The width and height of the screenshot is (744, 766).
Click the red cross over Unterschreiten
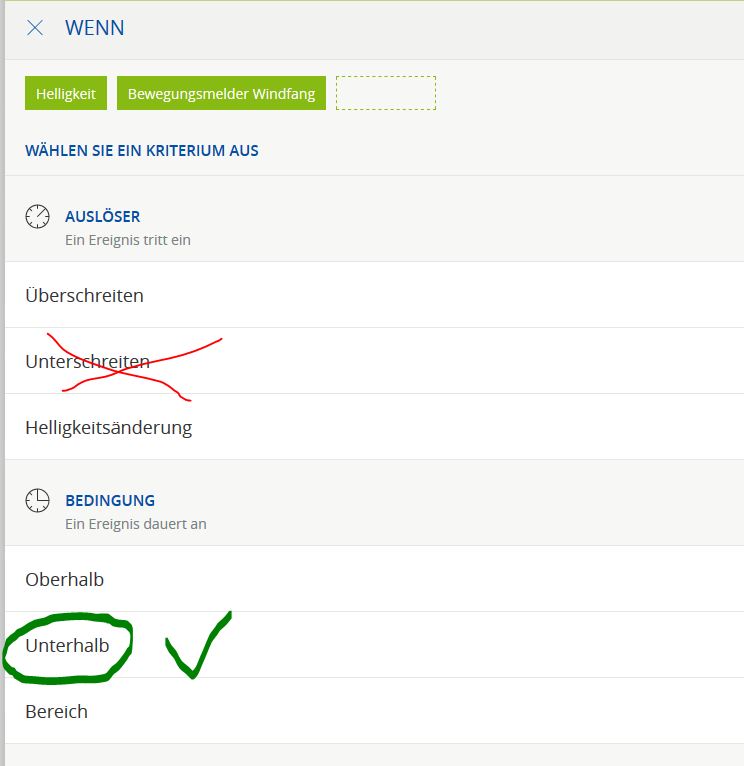click(125, 366)
